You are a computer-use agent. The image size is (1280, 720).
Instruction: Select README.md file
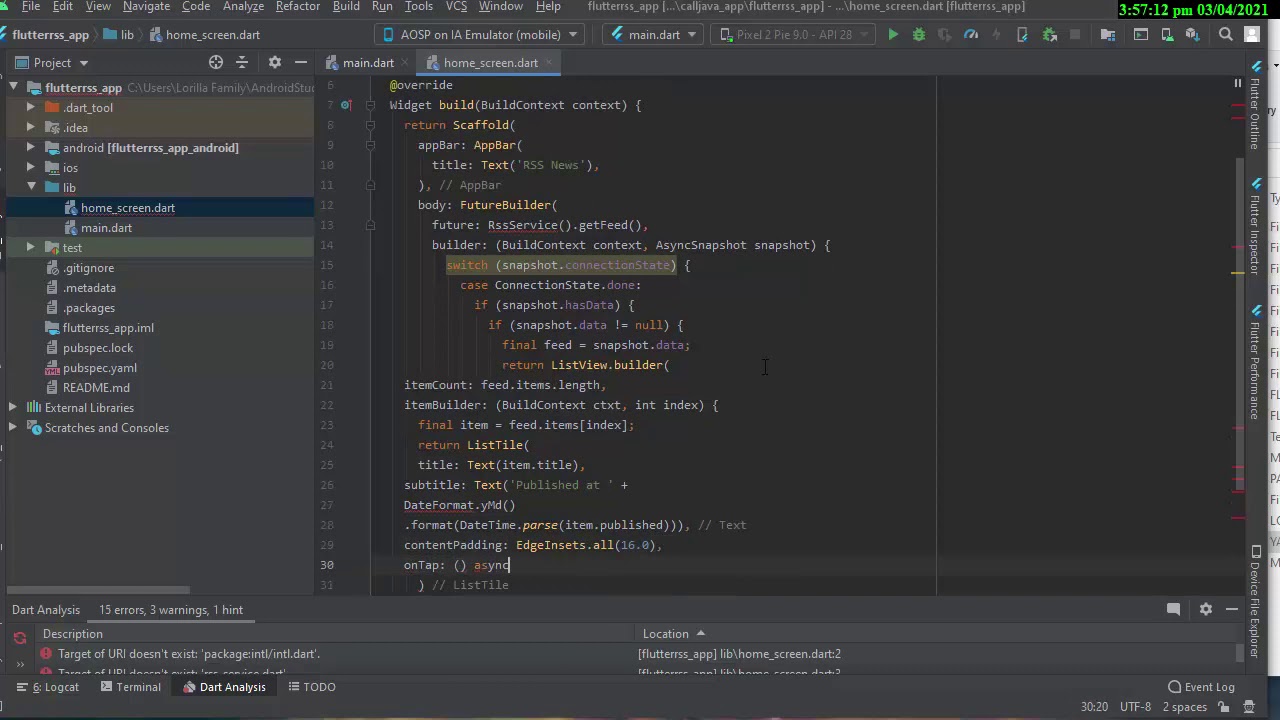click(x=96, y=388)
